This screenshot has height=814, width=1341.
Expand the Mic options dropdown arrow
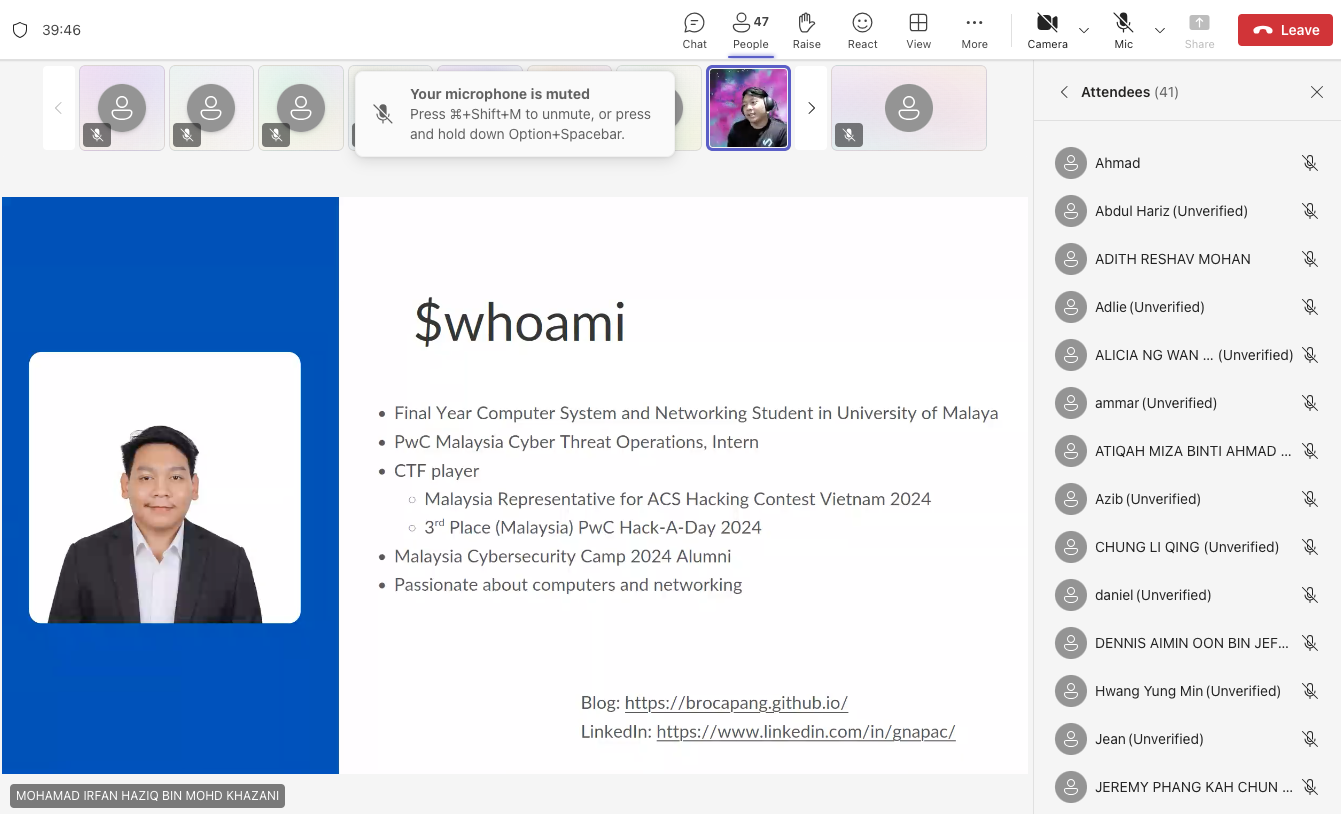click(x=1160, y=30)
